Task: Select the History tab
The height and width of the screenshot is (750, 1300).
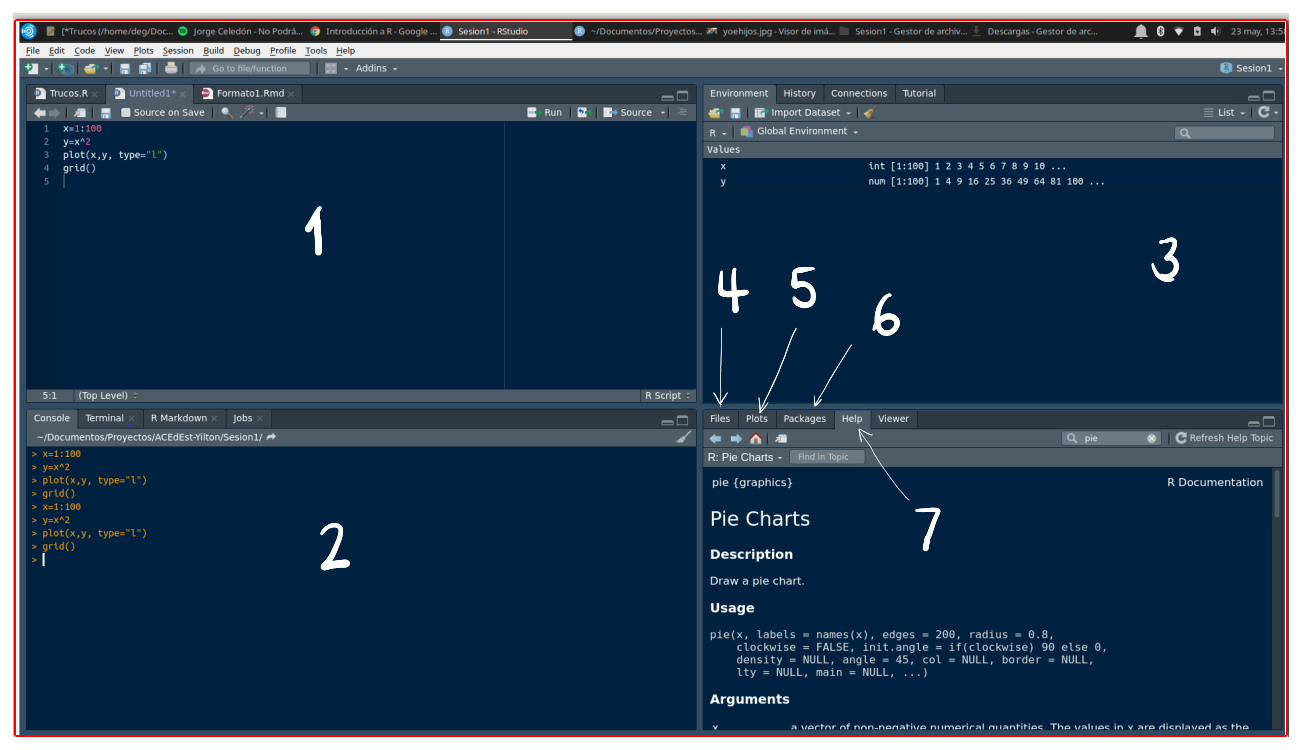Action: (799, 93)
